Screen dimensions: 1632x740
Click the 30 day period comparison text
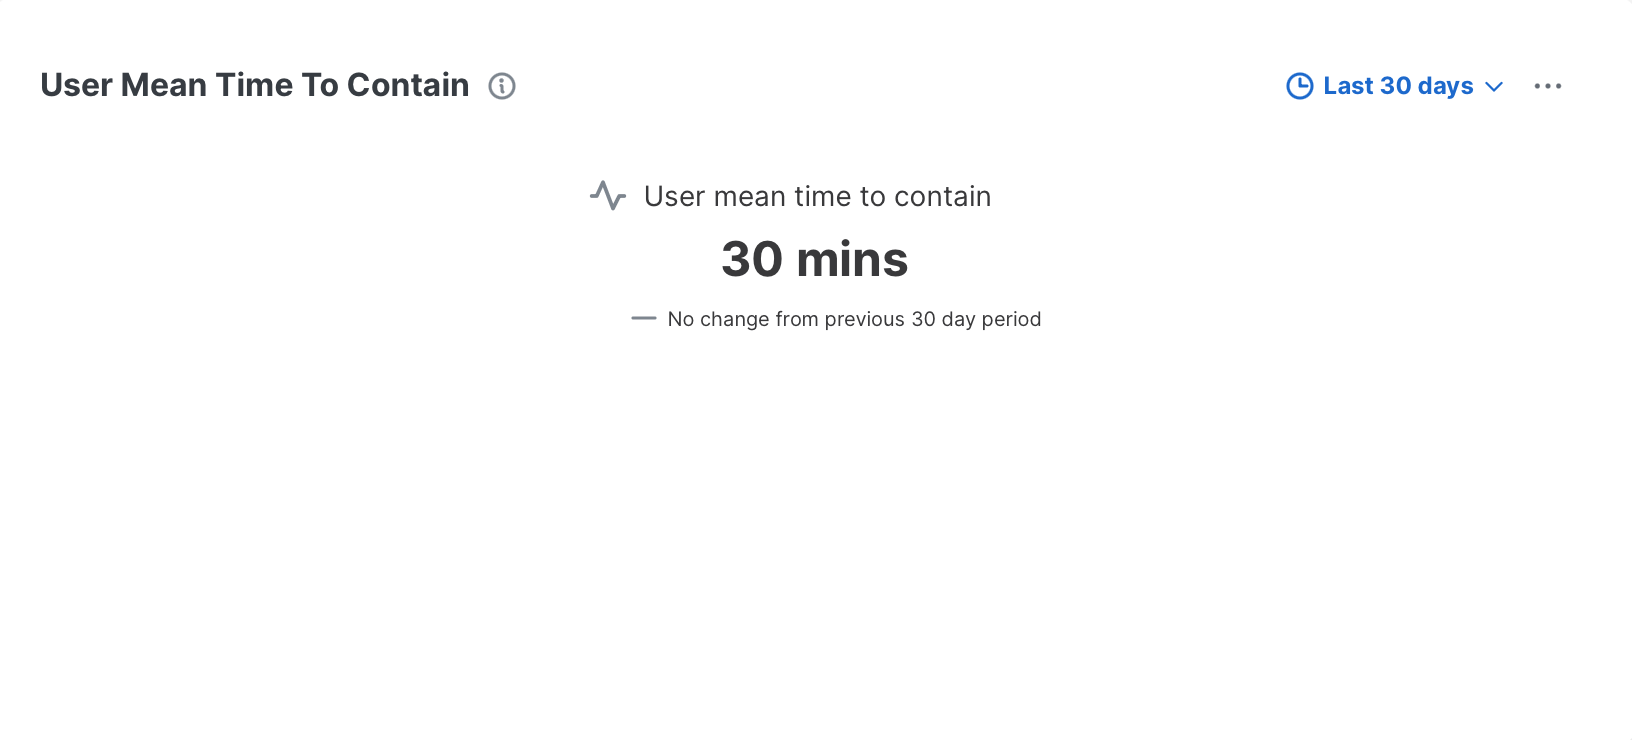tap(976, 319)
